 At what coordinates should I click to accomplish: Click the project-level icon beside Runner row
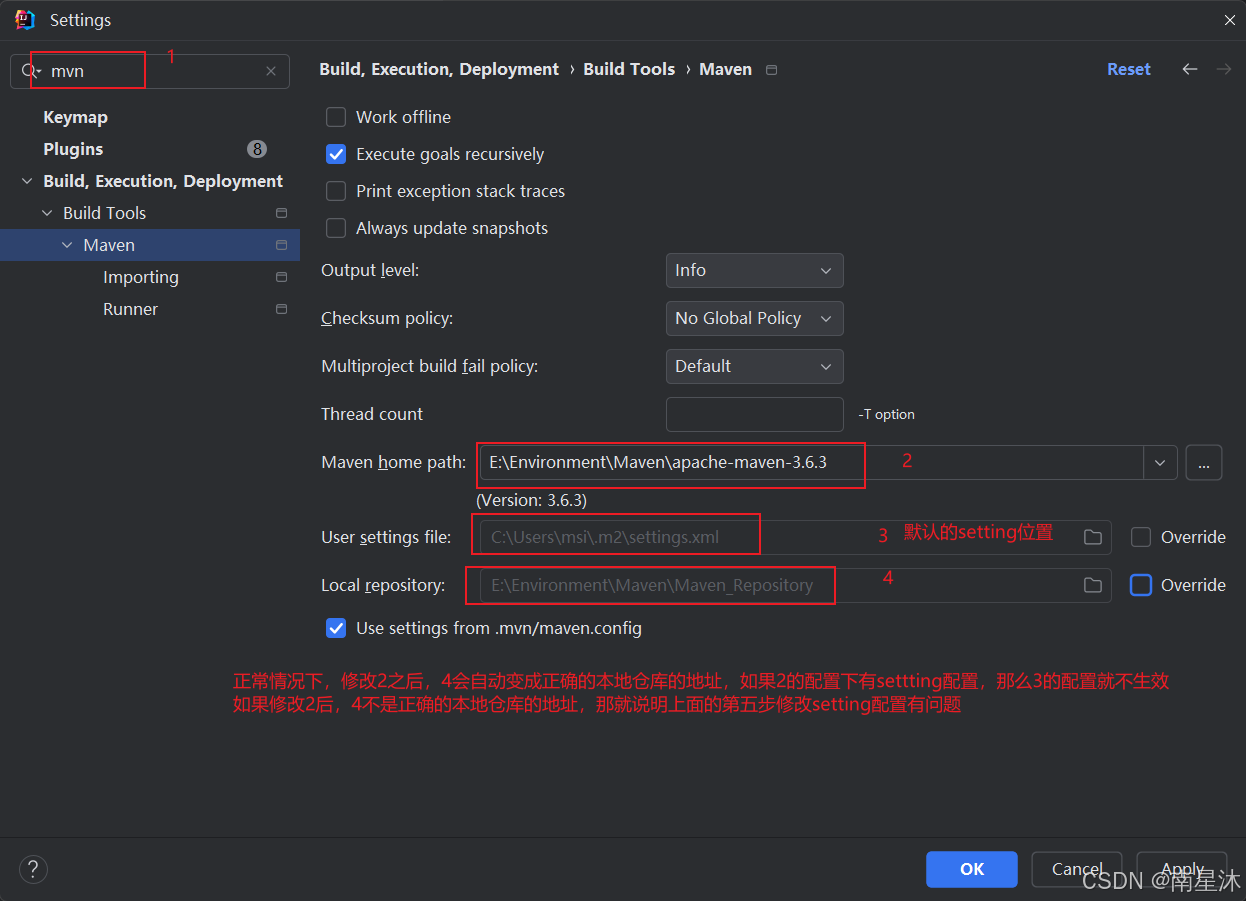click(x=281, y=309)
